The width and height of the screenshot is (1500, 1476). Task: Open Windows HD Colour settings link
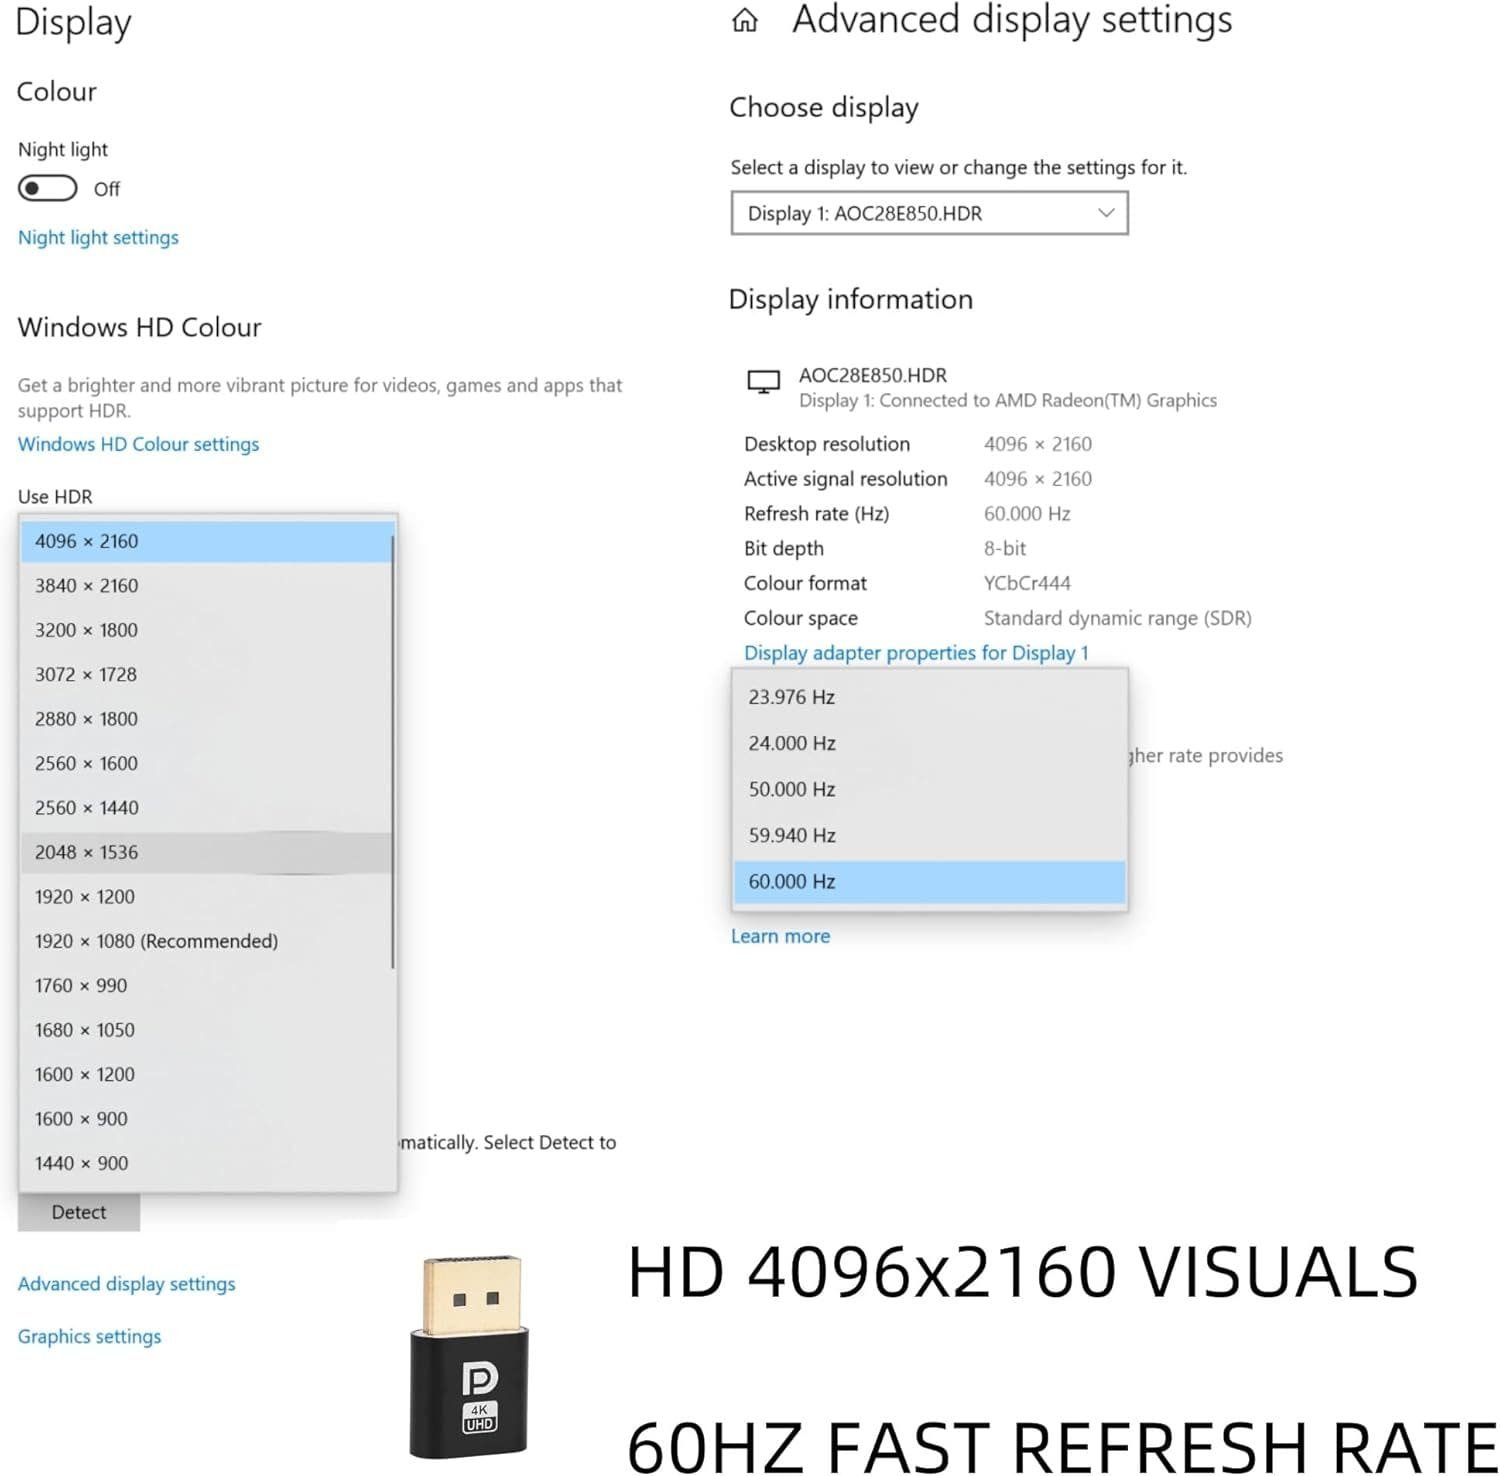tap(138, 444)
